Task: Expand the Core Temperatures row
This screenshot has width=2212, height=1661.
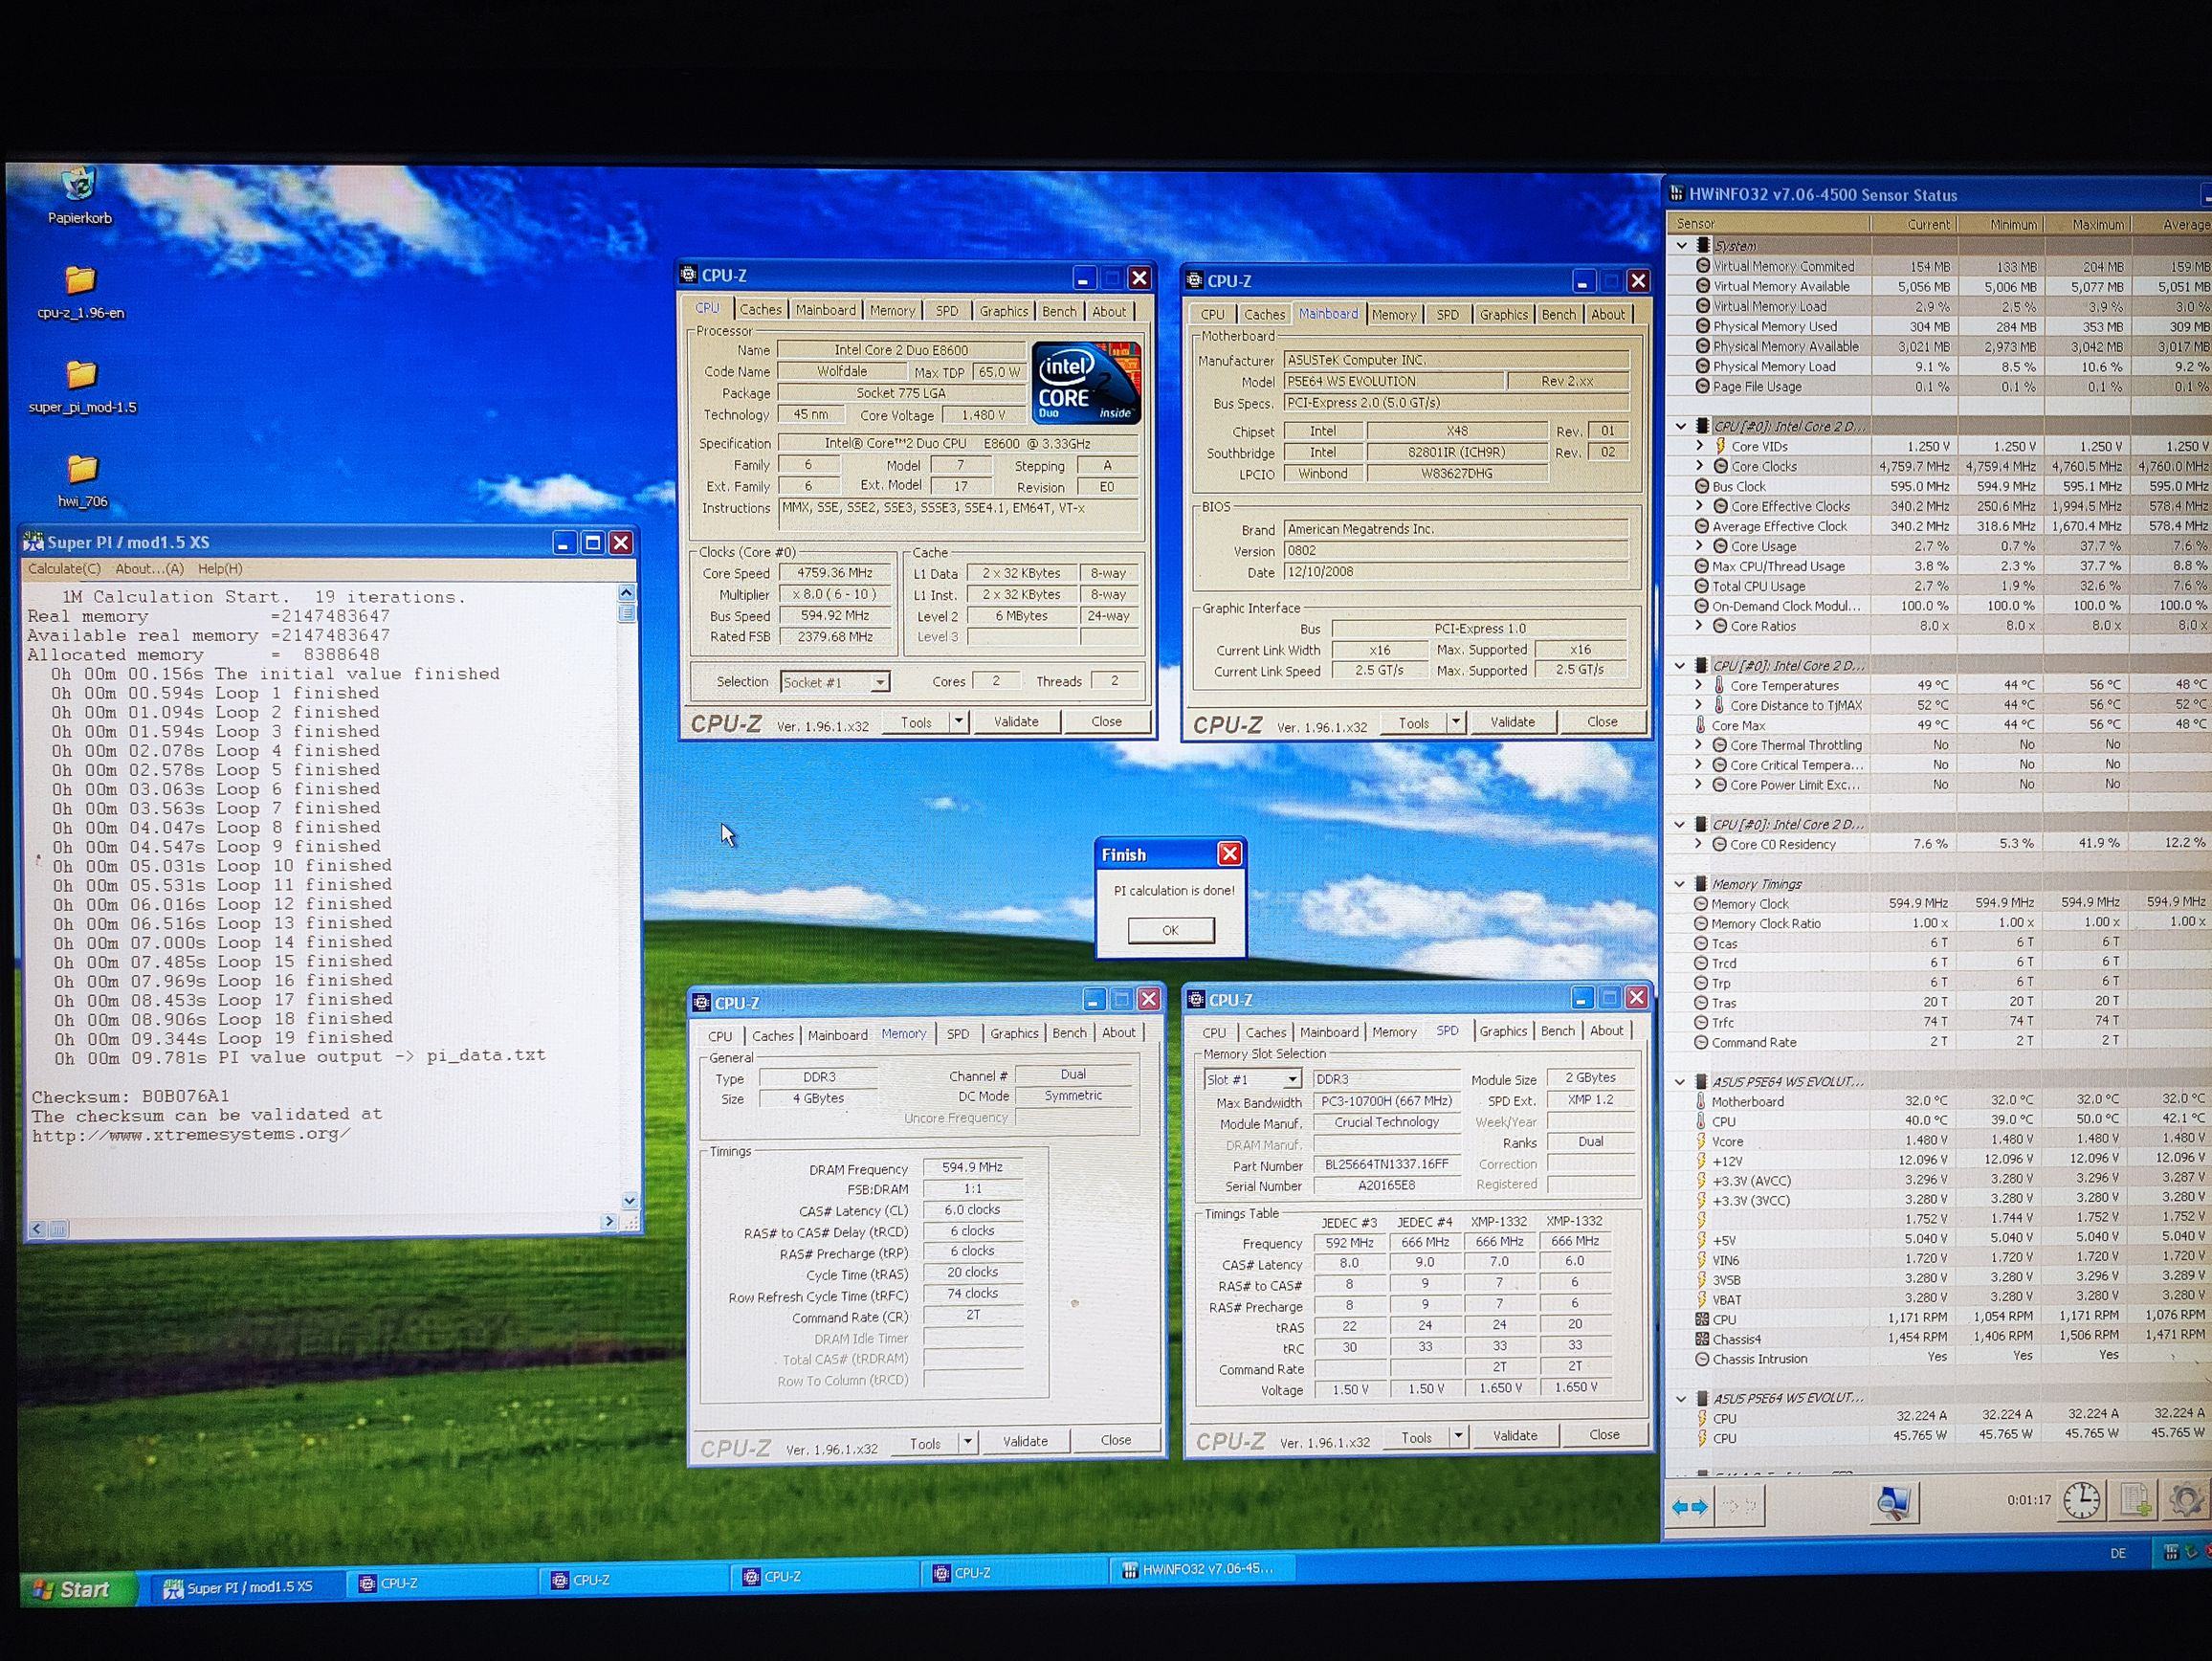Action: pyautogui.click(x=1699, y=685)
